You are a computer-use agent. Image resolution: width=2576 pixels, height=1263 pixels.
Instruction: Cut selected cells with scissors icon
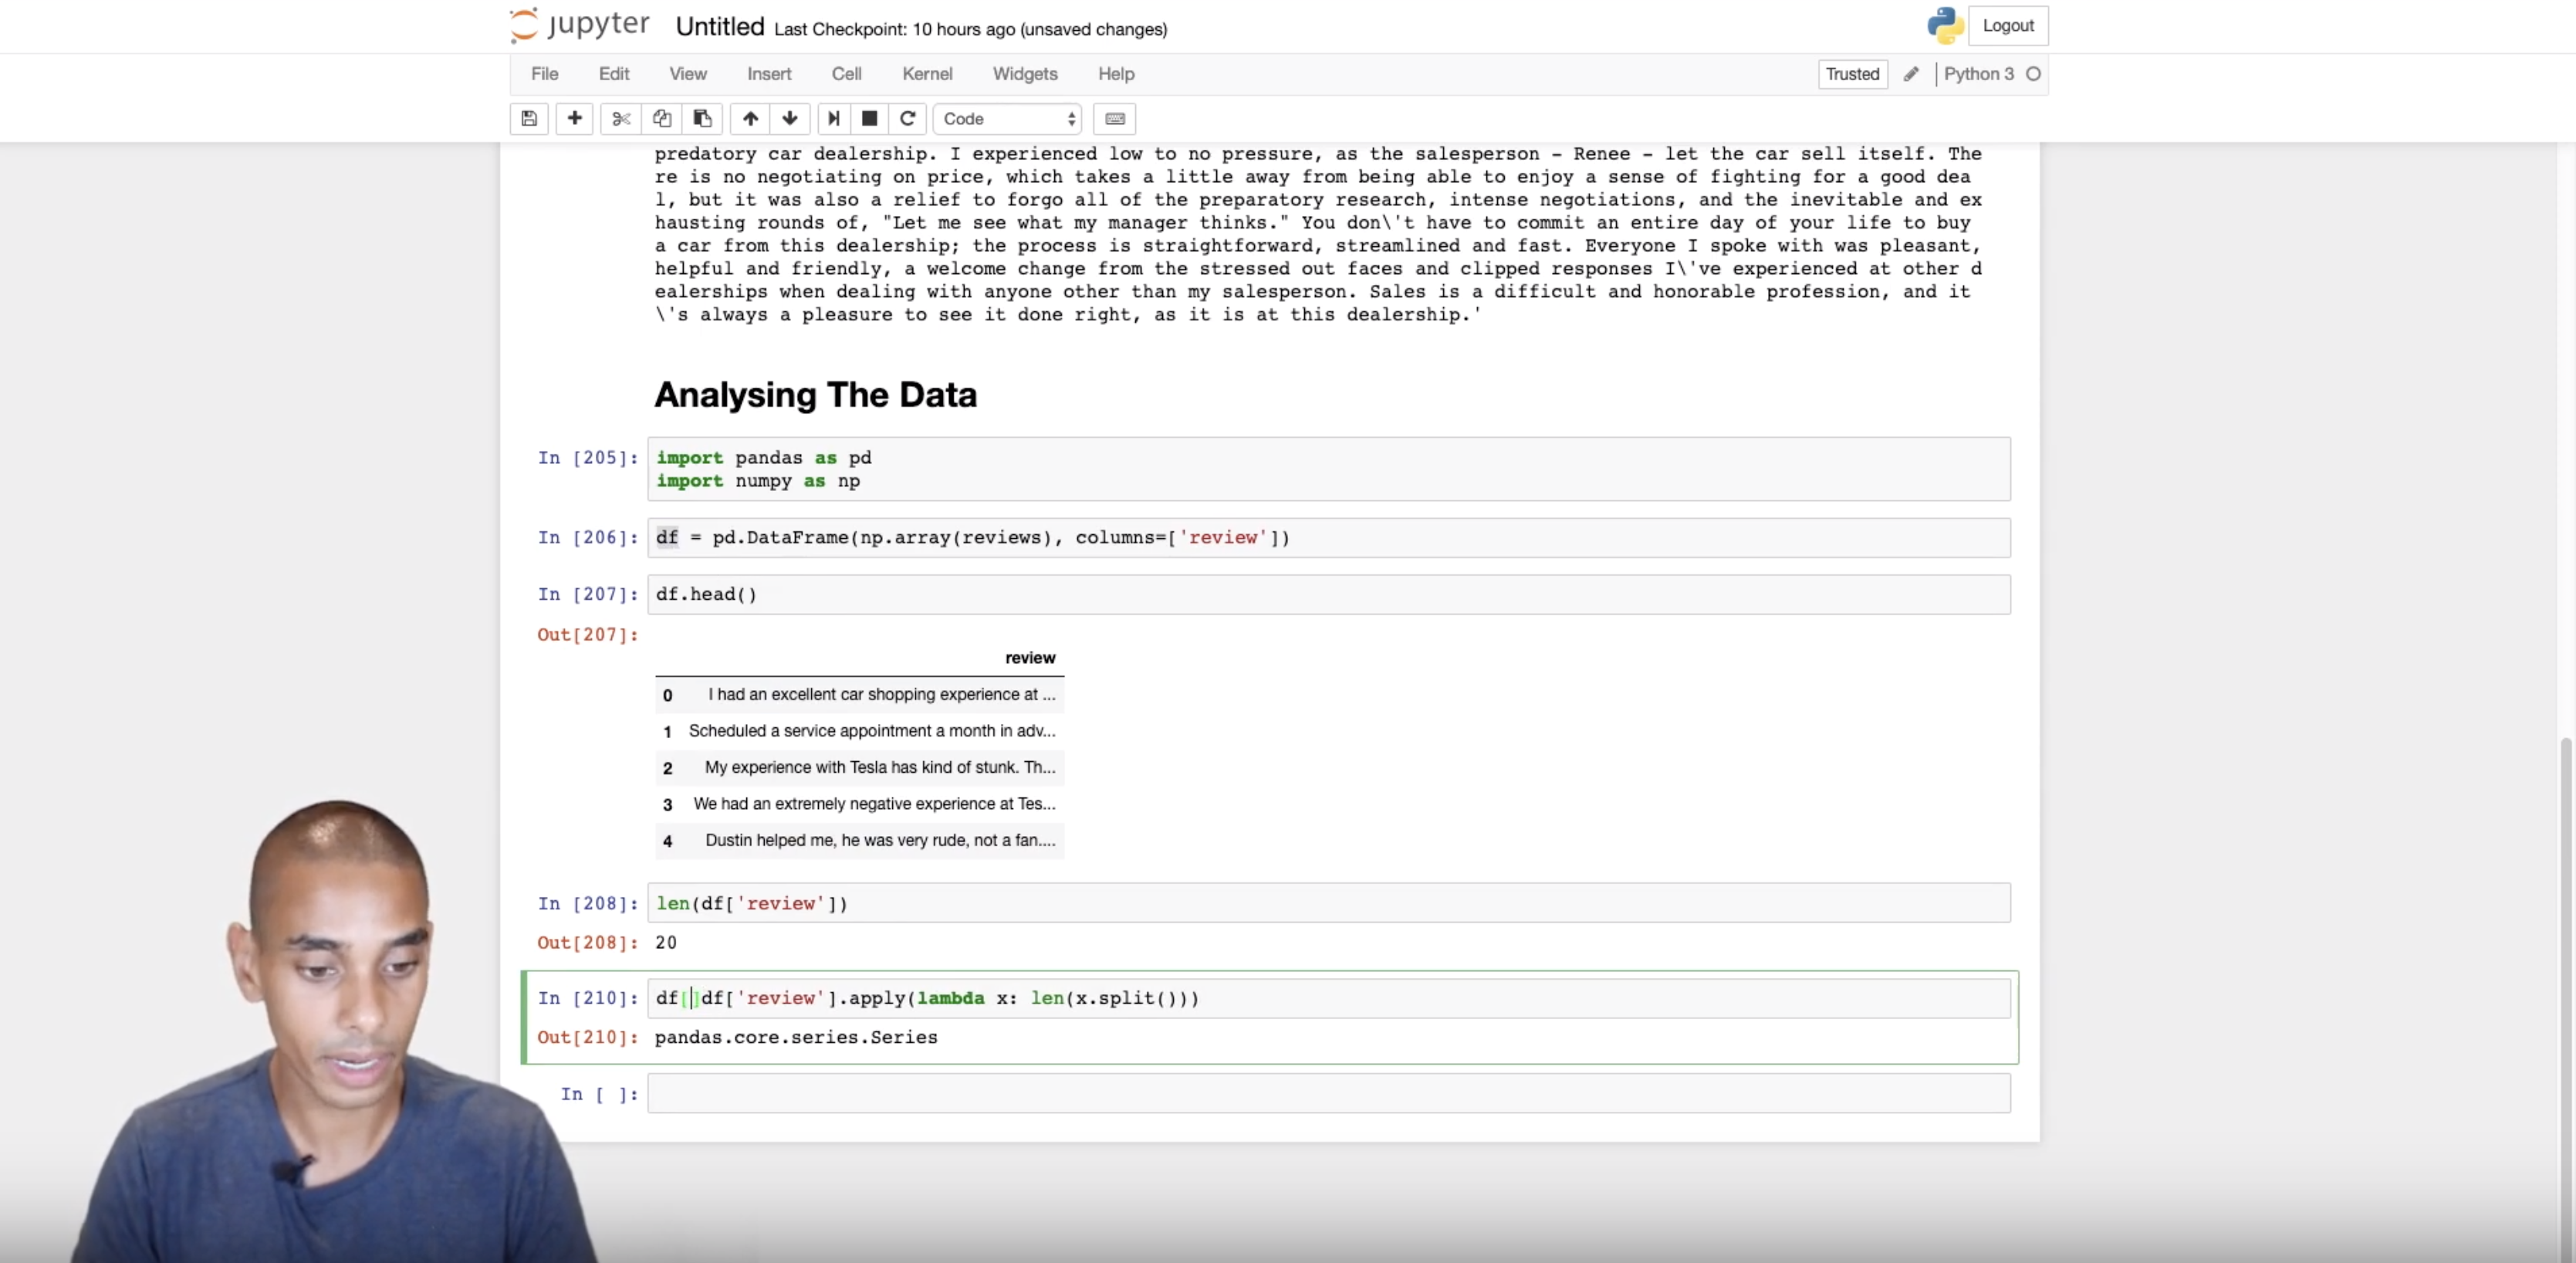[621, 119]
